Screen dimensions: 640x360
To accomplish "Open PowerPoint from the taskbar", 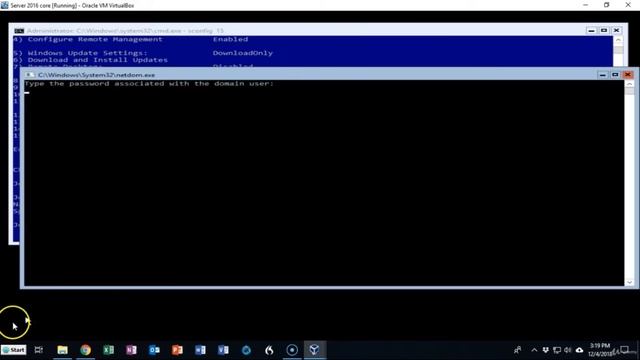I will coord(177,350).
